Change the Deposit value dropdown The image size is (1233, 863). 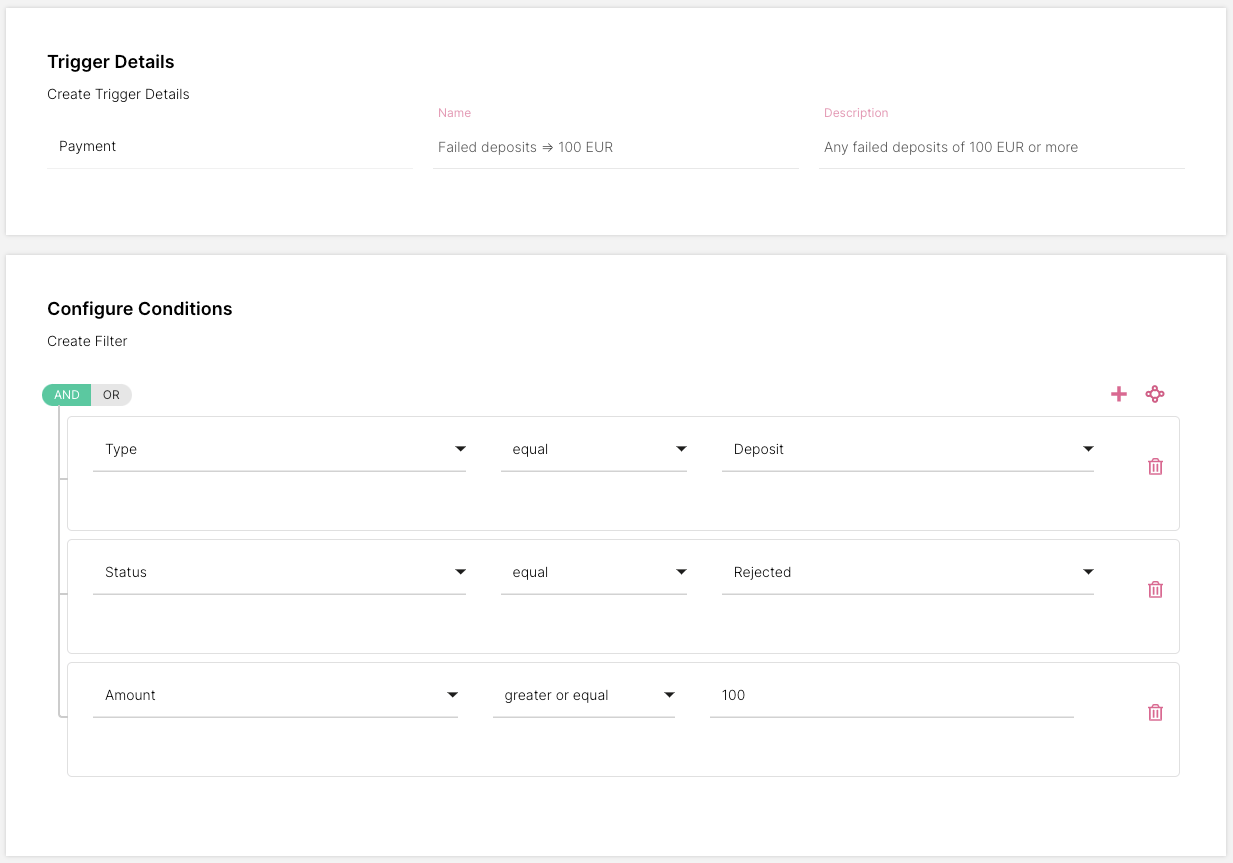pos(907,450)
